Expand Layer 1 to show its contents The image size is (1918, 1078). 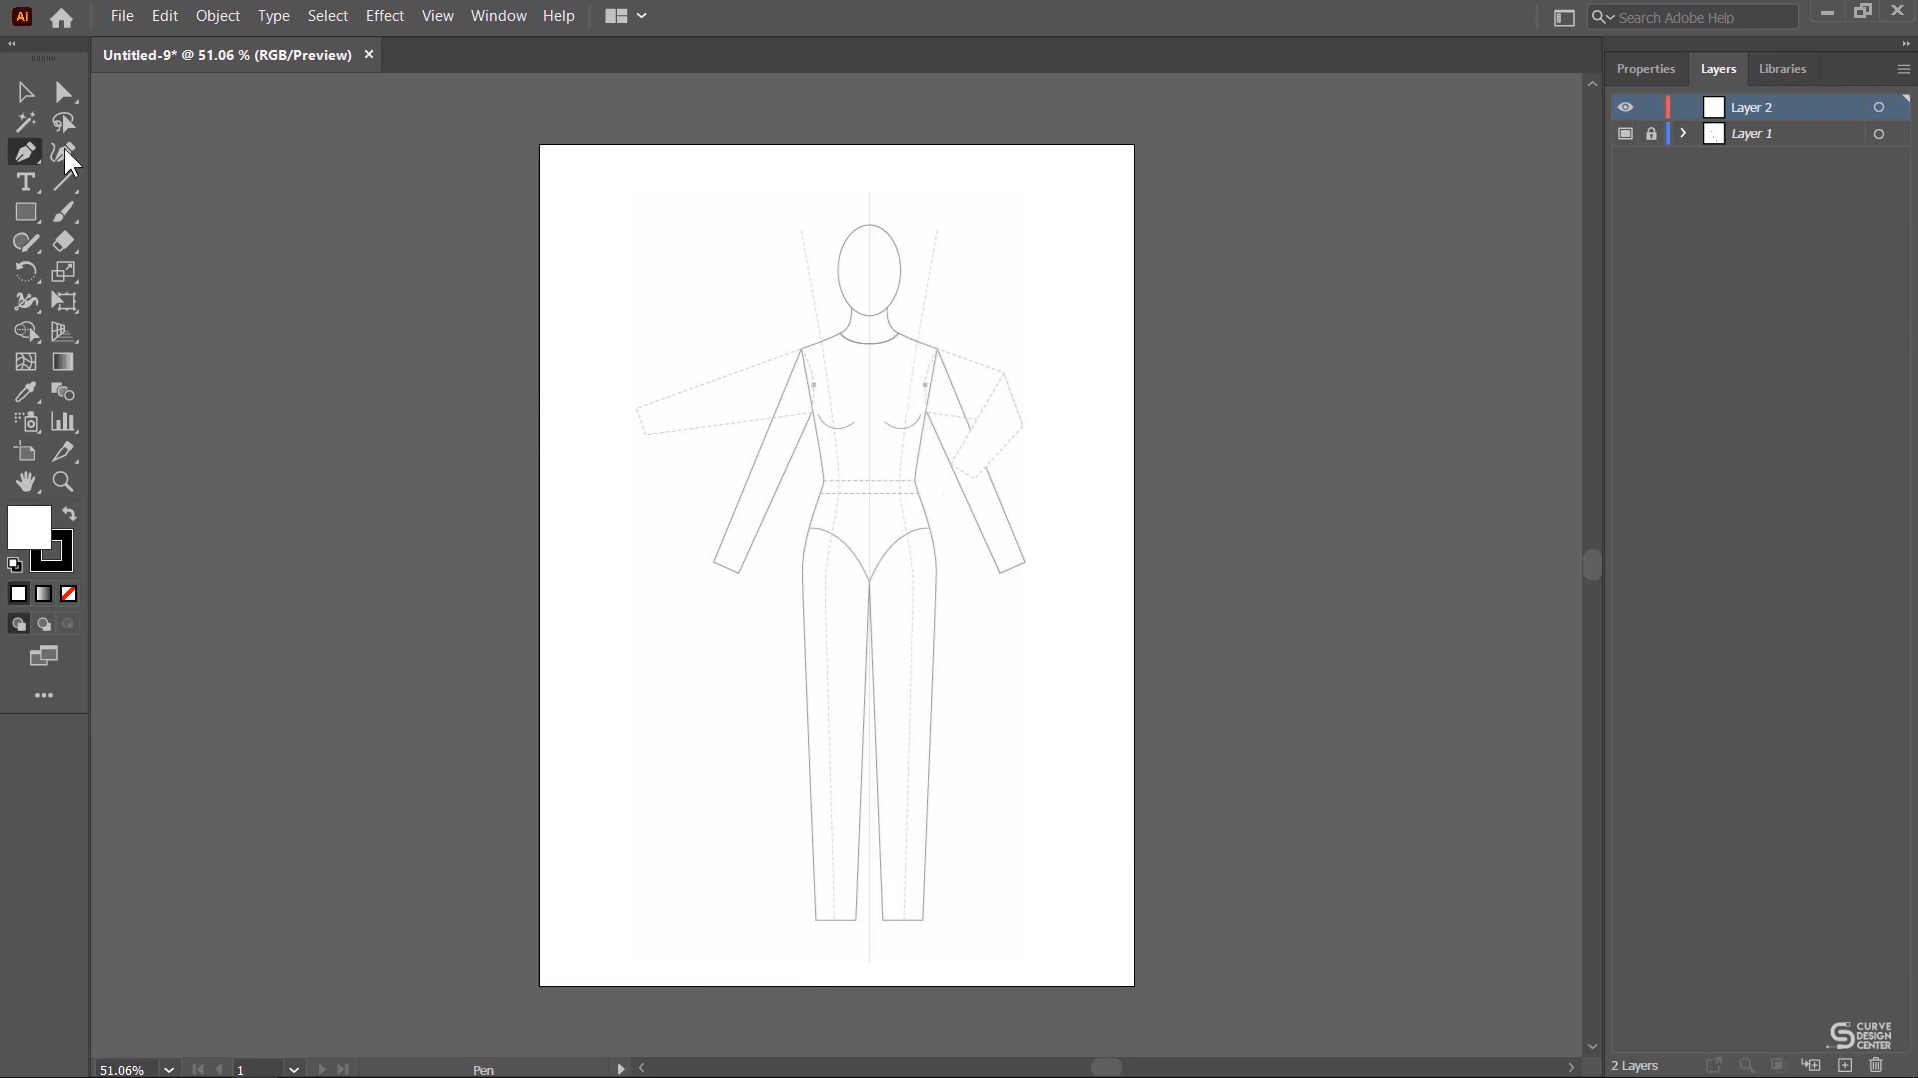pos(1682,133)
